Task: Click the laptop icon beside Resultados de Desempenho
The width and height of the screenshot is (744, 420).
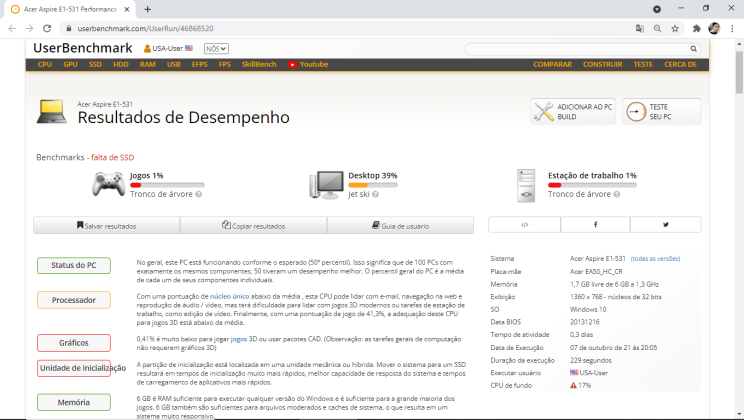Action: 52,112
